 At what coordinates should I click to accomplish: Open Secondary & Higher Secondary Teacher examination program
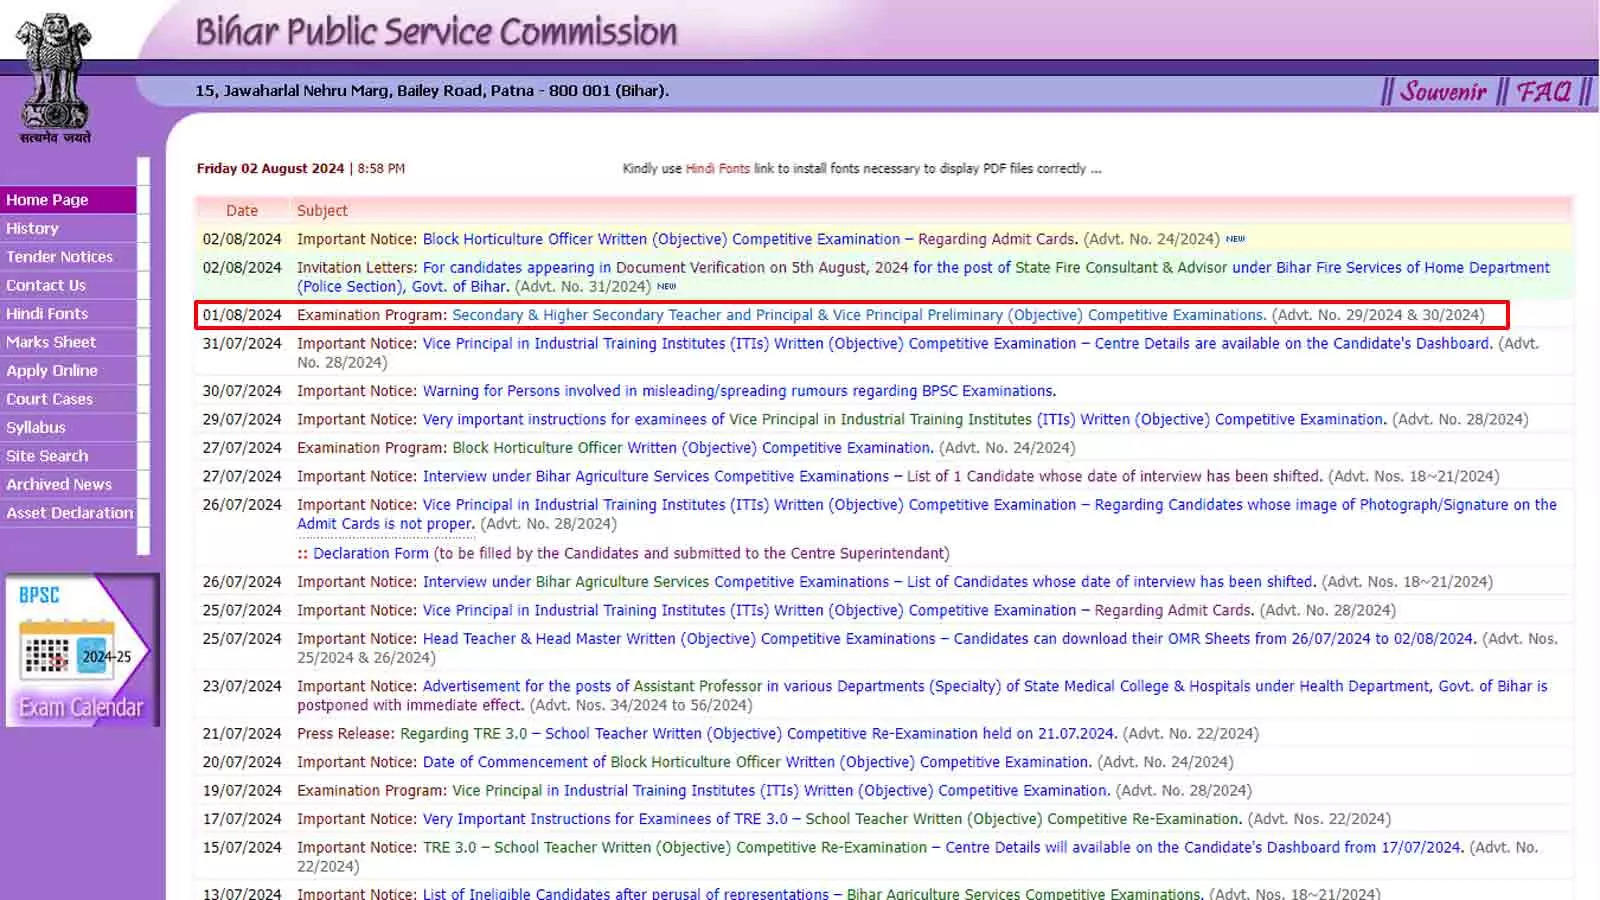(x=859, y=315)
